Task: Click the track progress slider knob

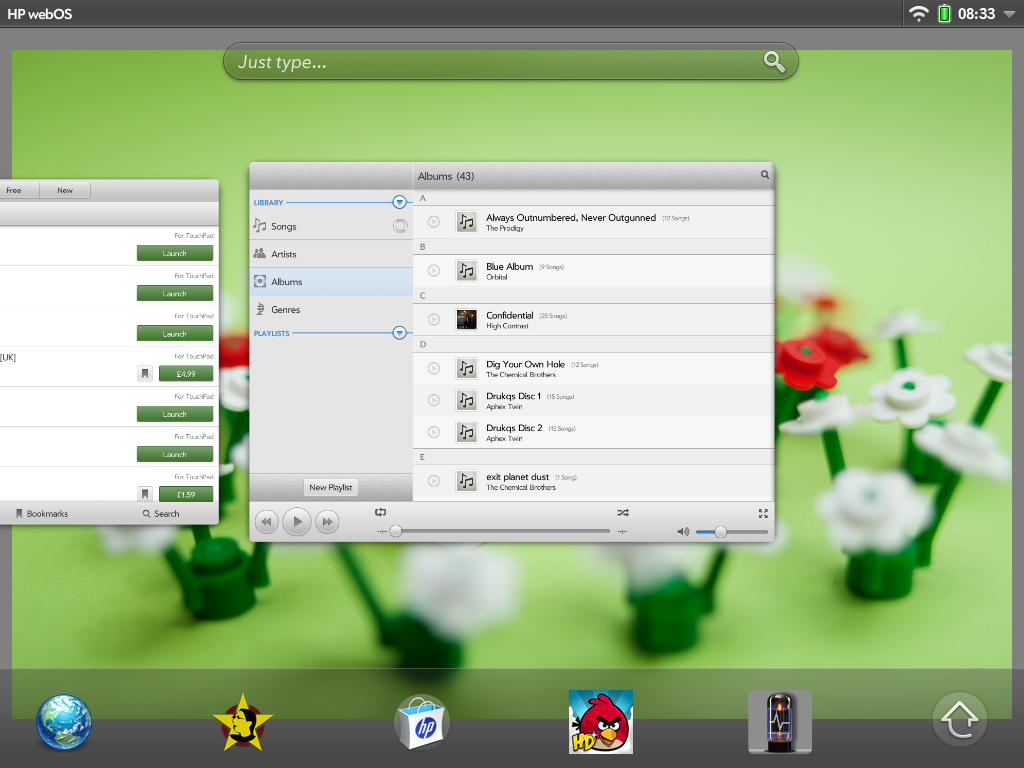Action: point(396,532)
